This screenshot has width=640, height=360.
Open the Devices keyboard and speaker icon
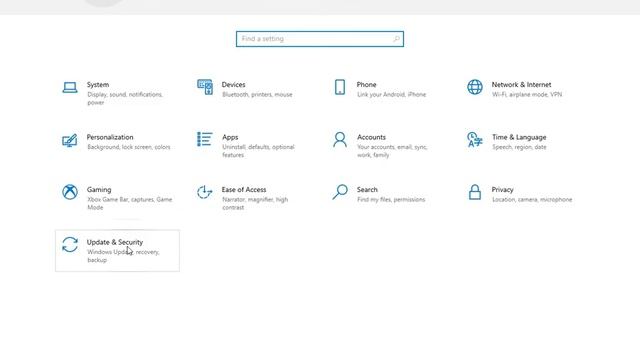pyautogui.click(x=205, y=87)
